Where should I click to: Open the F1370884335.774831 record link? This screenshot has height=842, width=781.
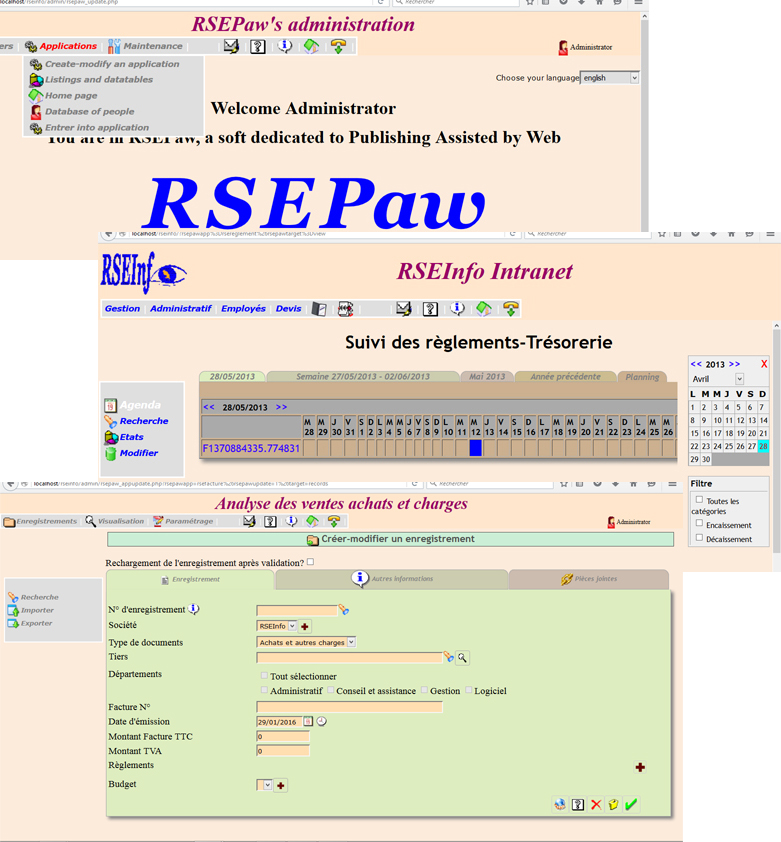click(251, 448)
